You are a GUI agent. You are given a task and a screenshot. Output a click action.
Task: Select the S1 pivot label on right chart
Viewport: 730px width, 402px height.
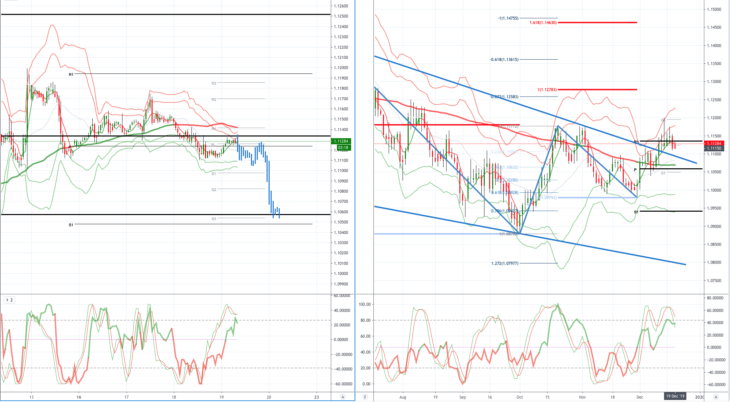(x=636, y=212)
